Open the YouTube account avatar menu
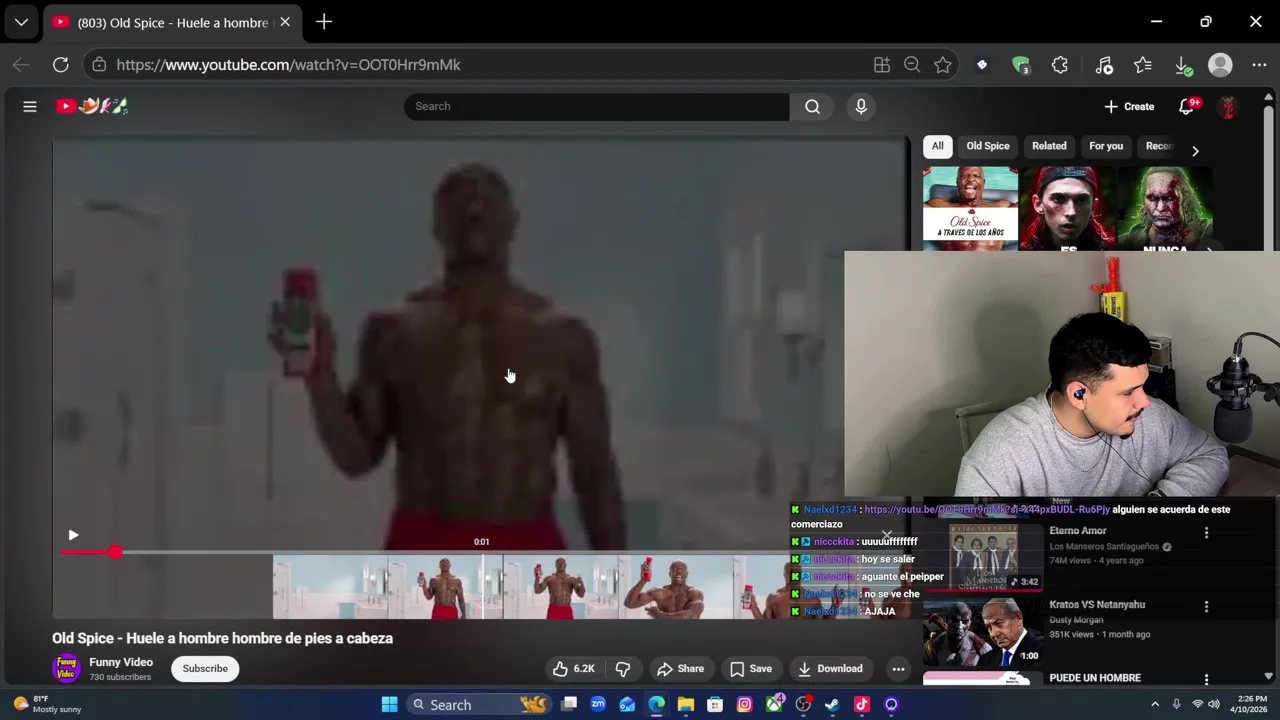 1228,106
